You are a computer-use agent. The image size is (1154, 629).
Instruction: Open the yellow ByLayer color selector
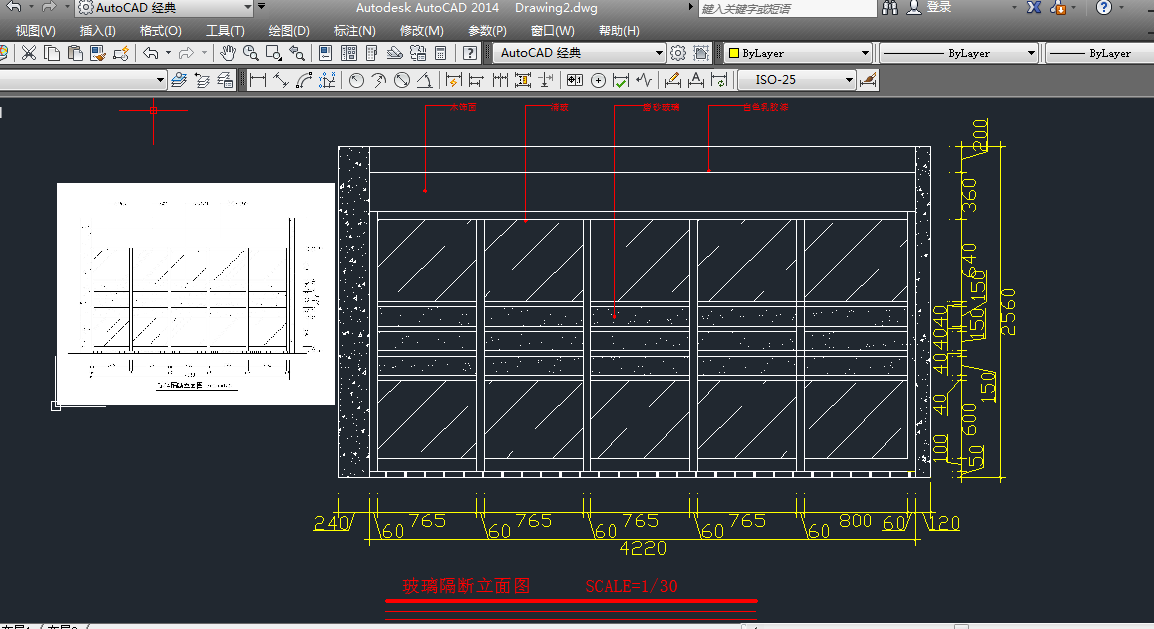pyautogui.click(x=798, y=53)
